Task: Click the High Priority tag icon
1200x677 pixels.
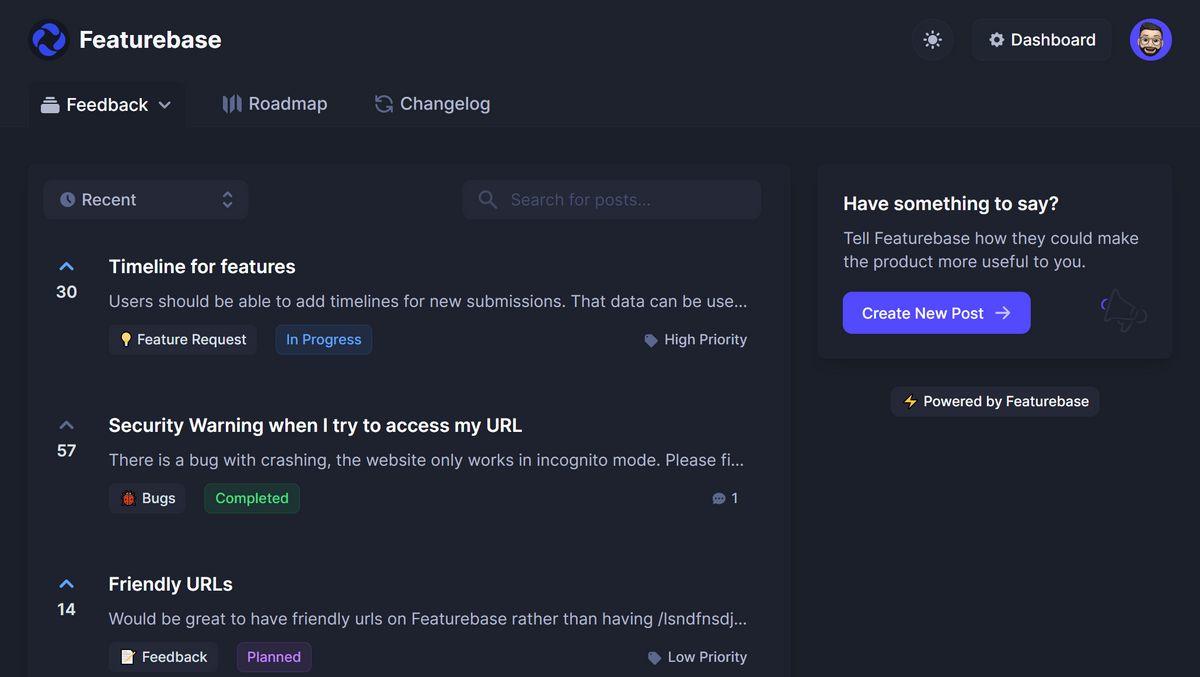Action: point(651,340)
